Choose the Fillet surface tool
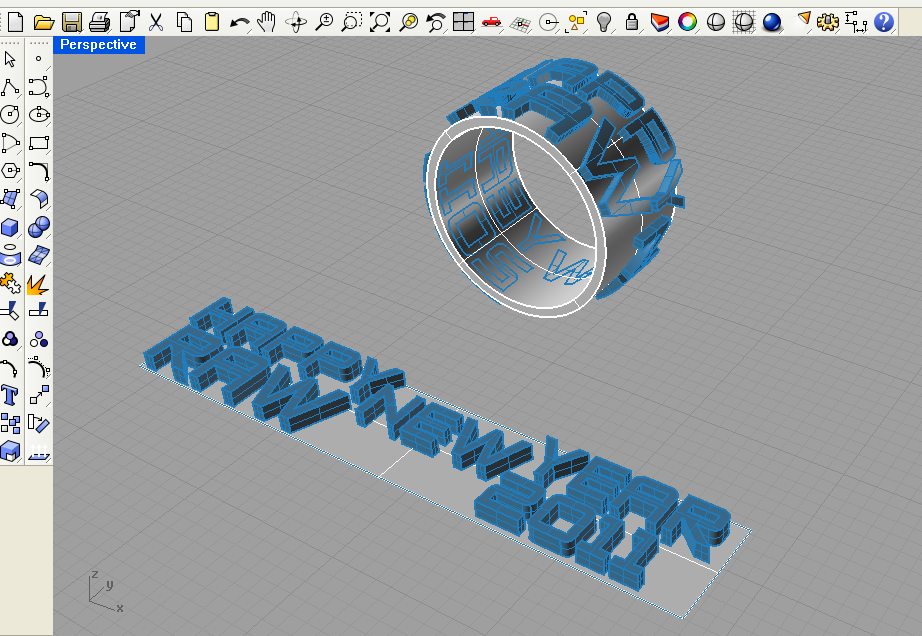The image size is (922, 636). point(39,199)
